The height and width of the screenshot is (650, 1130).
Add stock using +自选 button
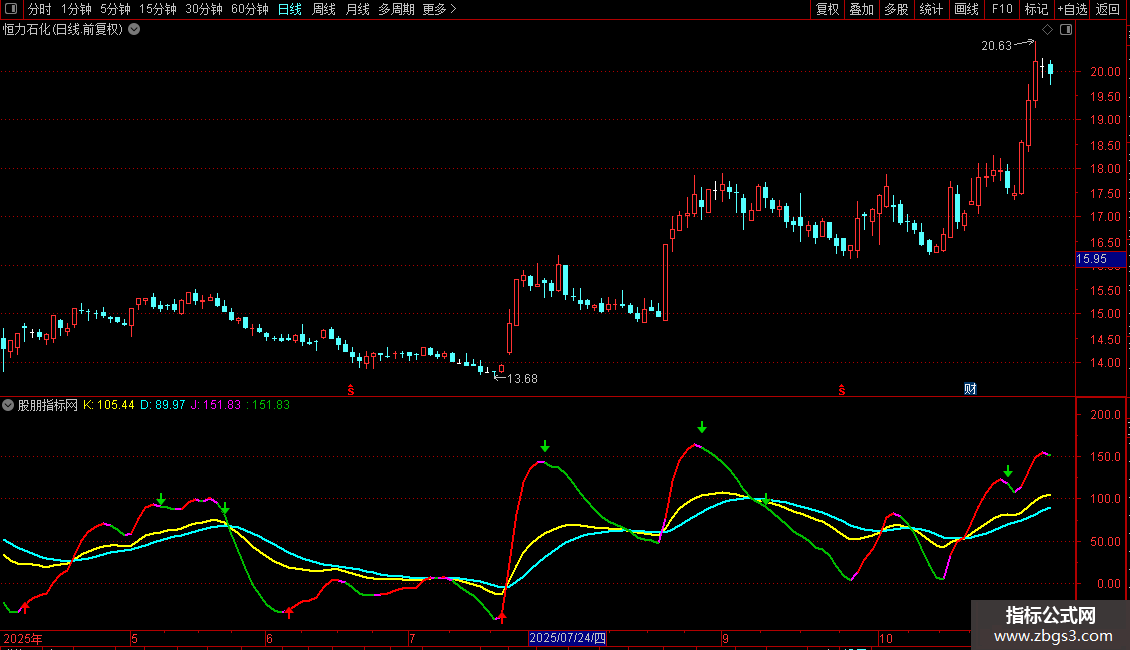[1071, 9]
